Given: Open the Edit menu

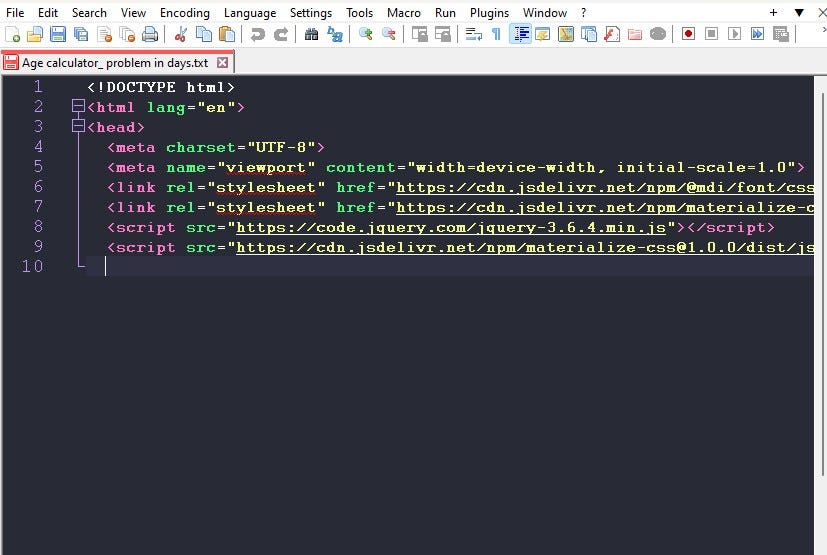Looking at the screenshot, I should tap(48, 13).
